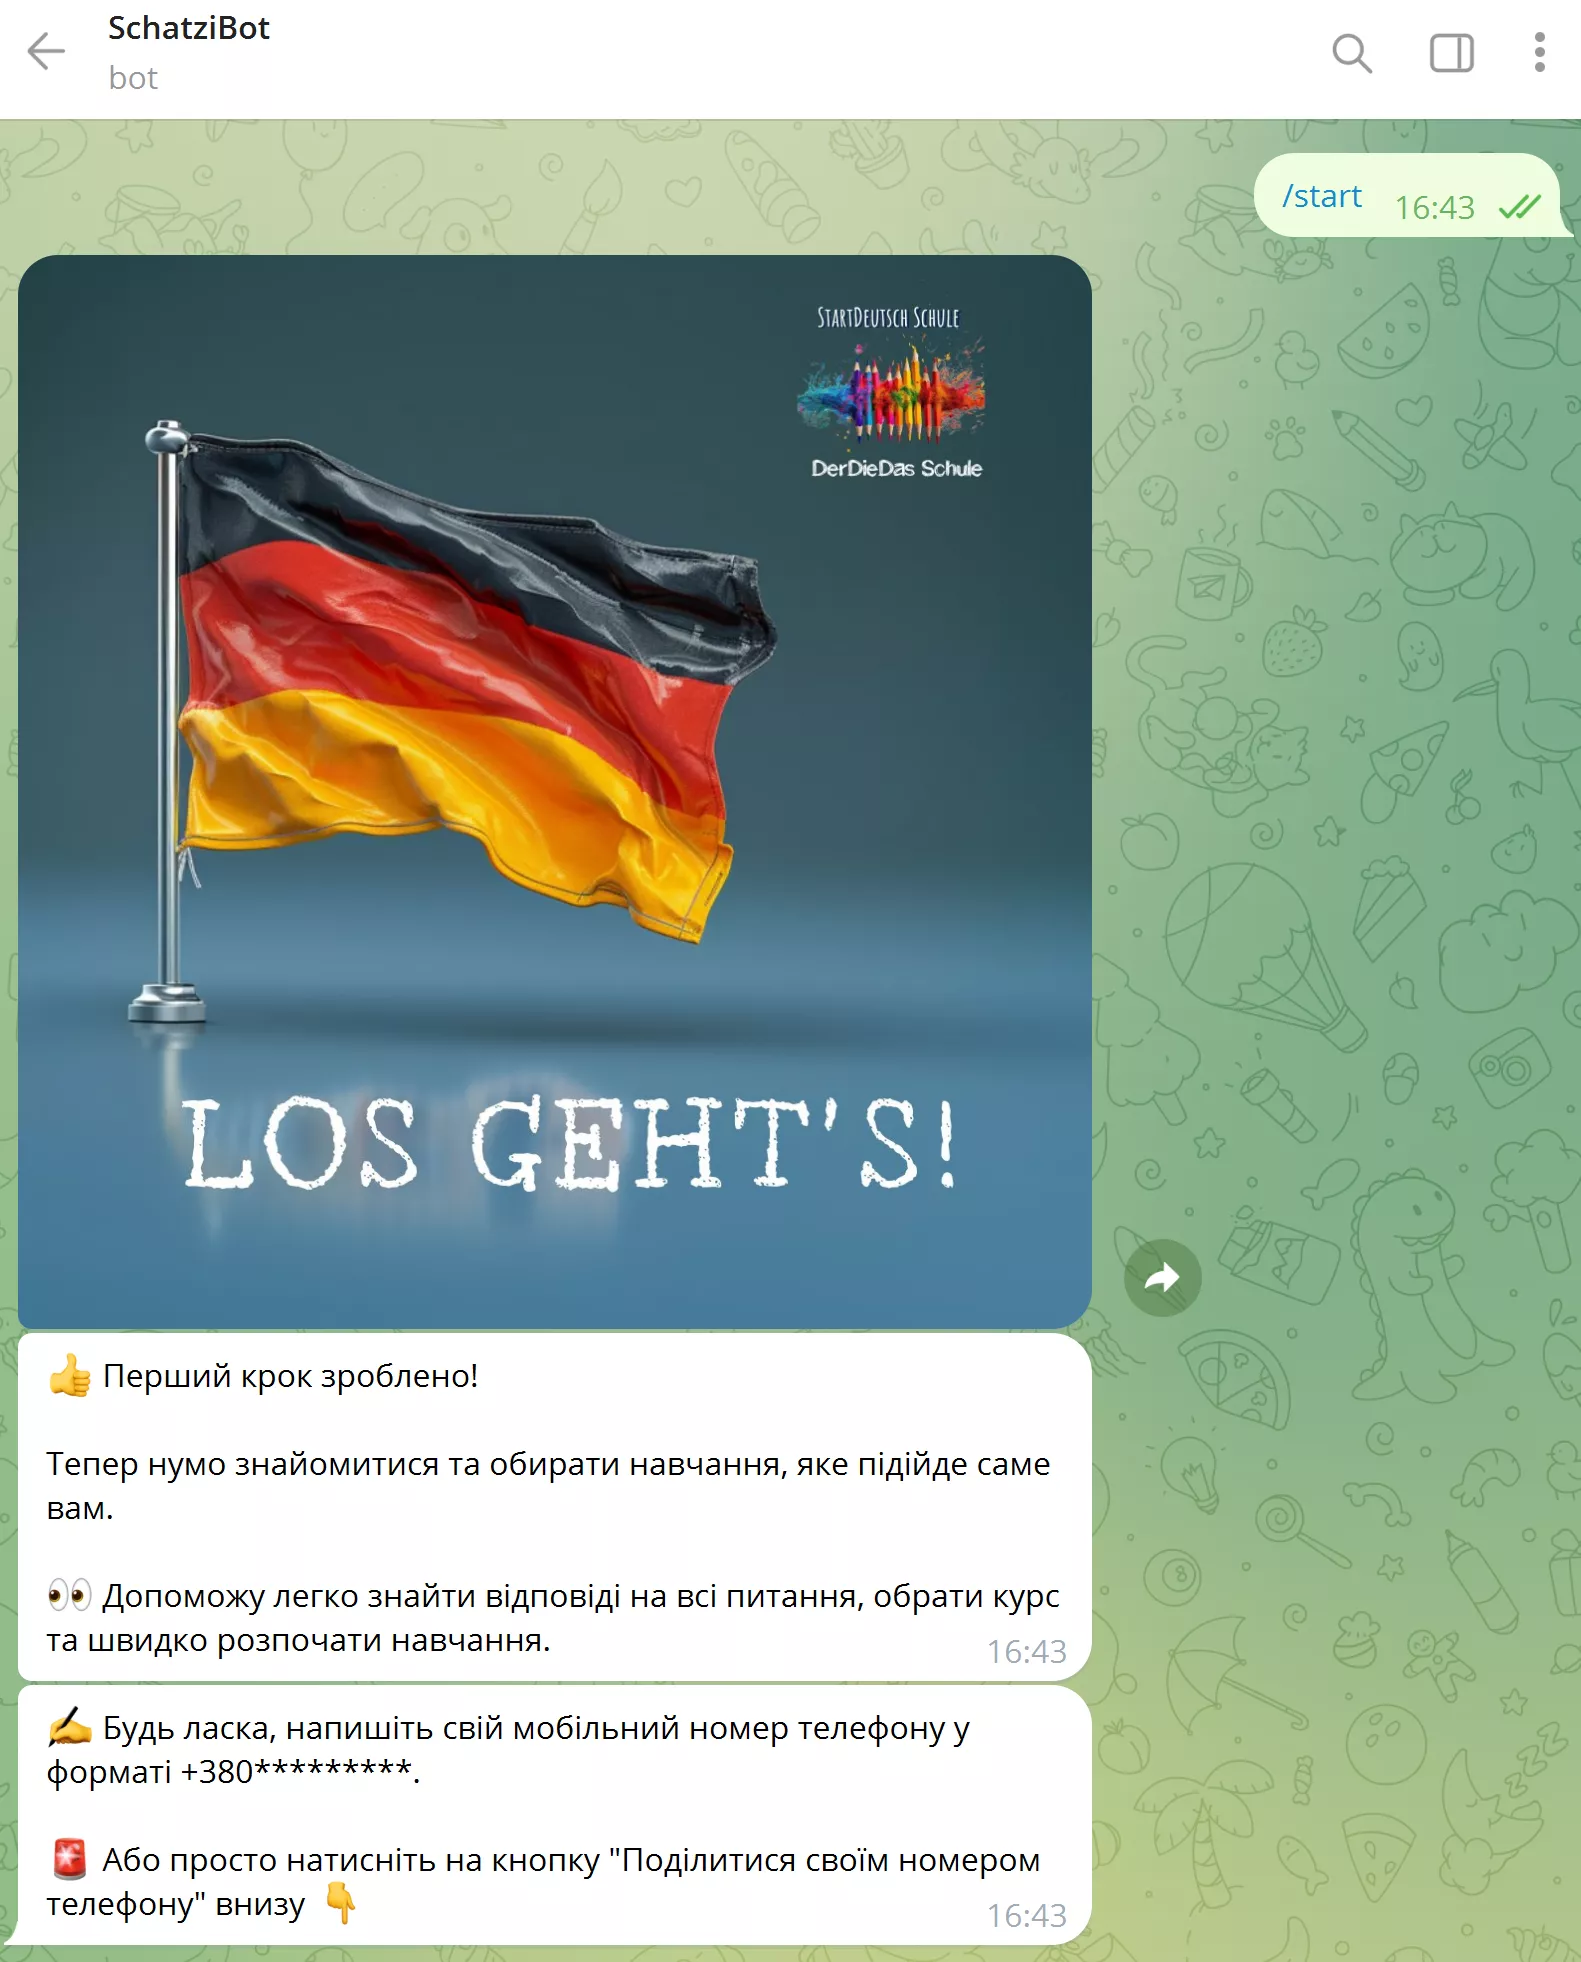Click the 16:43 timestamp on the last bot message
The image size is (1581, 1962).
tap(1026, 1915)
